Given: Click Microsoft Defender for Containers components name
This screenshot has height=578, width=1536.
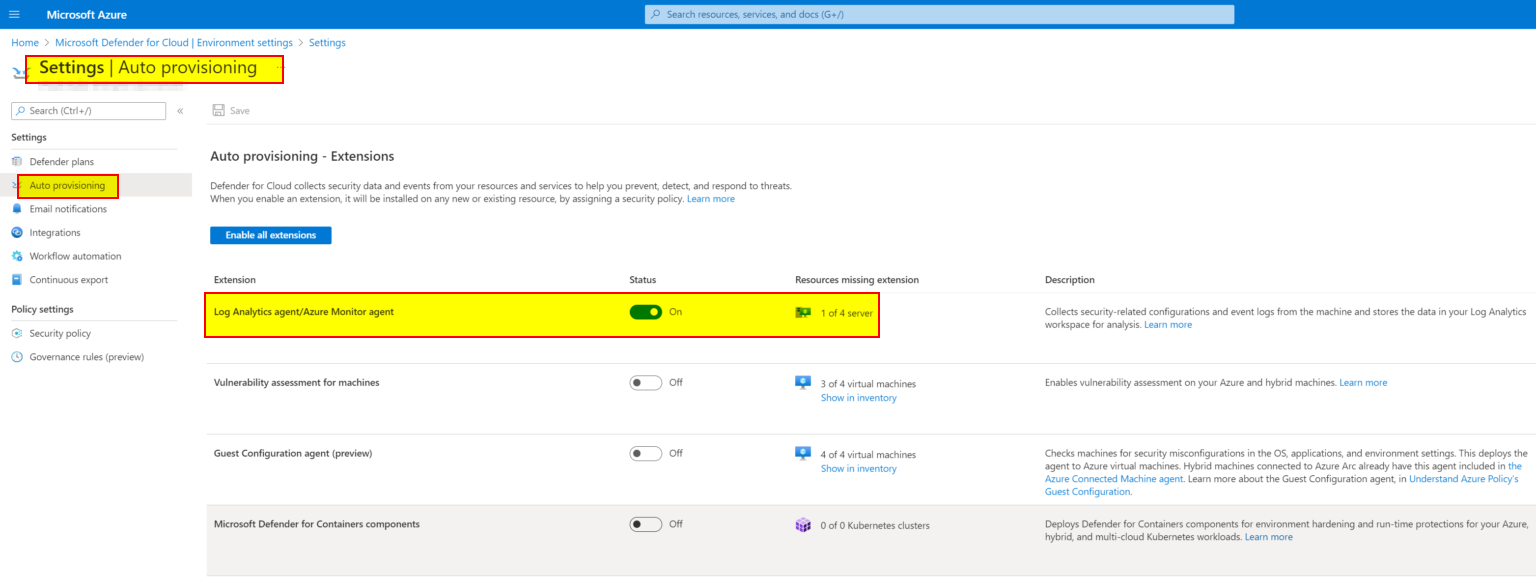Looking at the screenshot, I should [317, 524].
